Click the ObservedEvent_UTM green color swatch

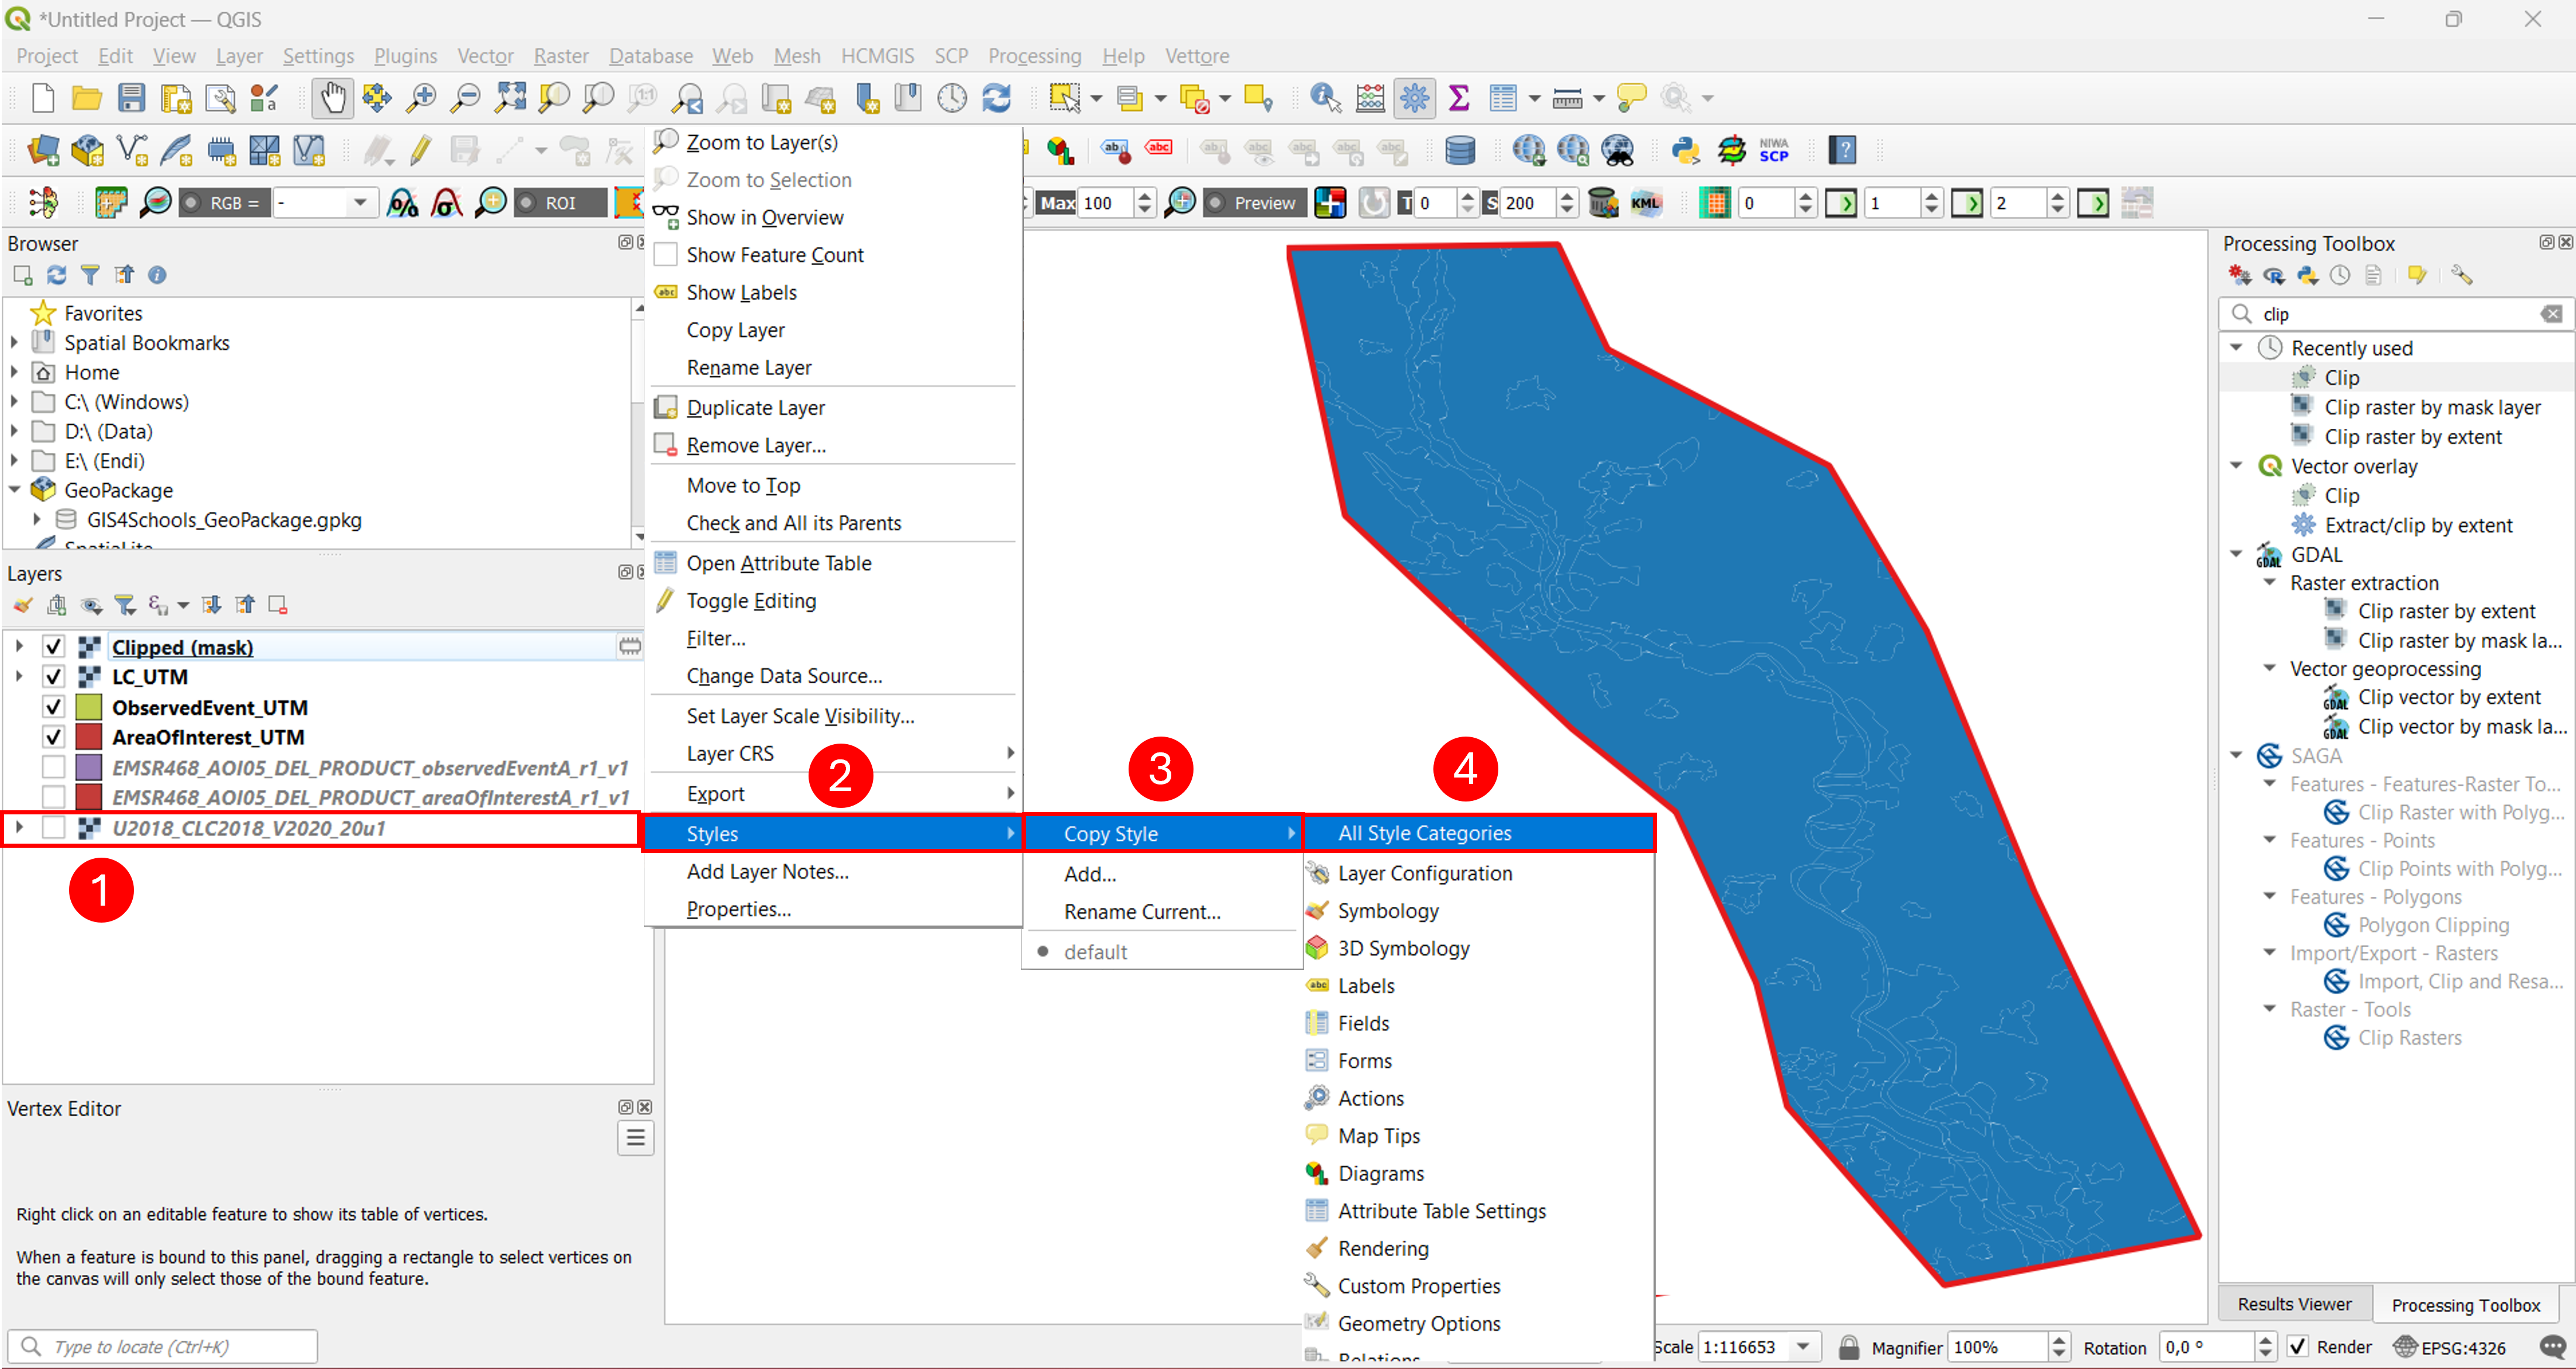pyautogui.click(x=89, y=708)
